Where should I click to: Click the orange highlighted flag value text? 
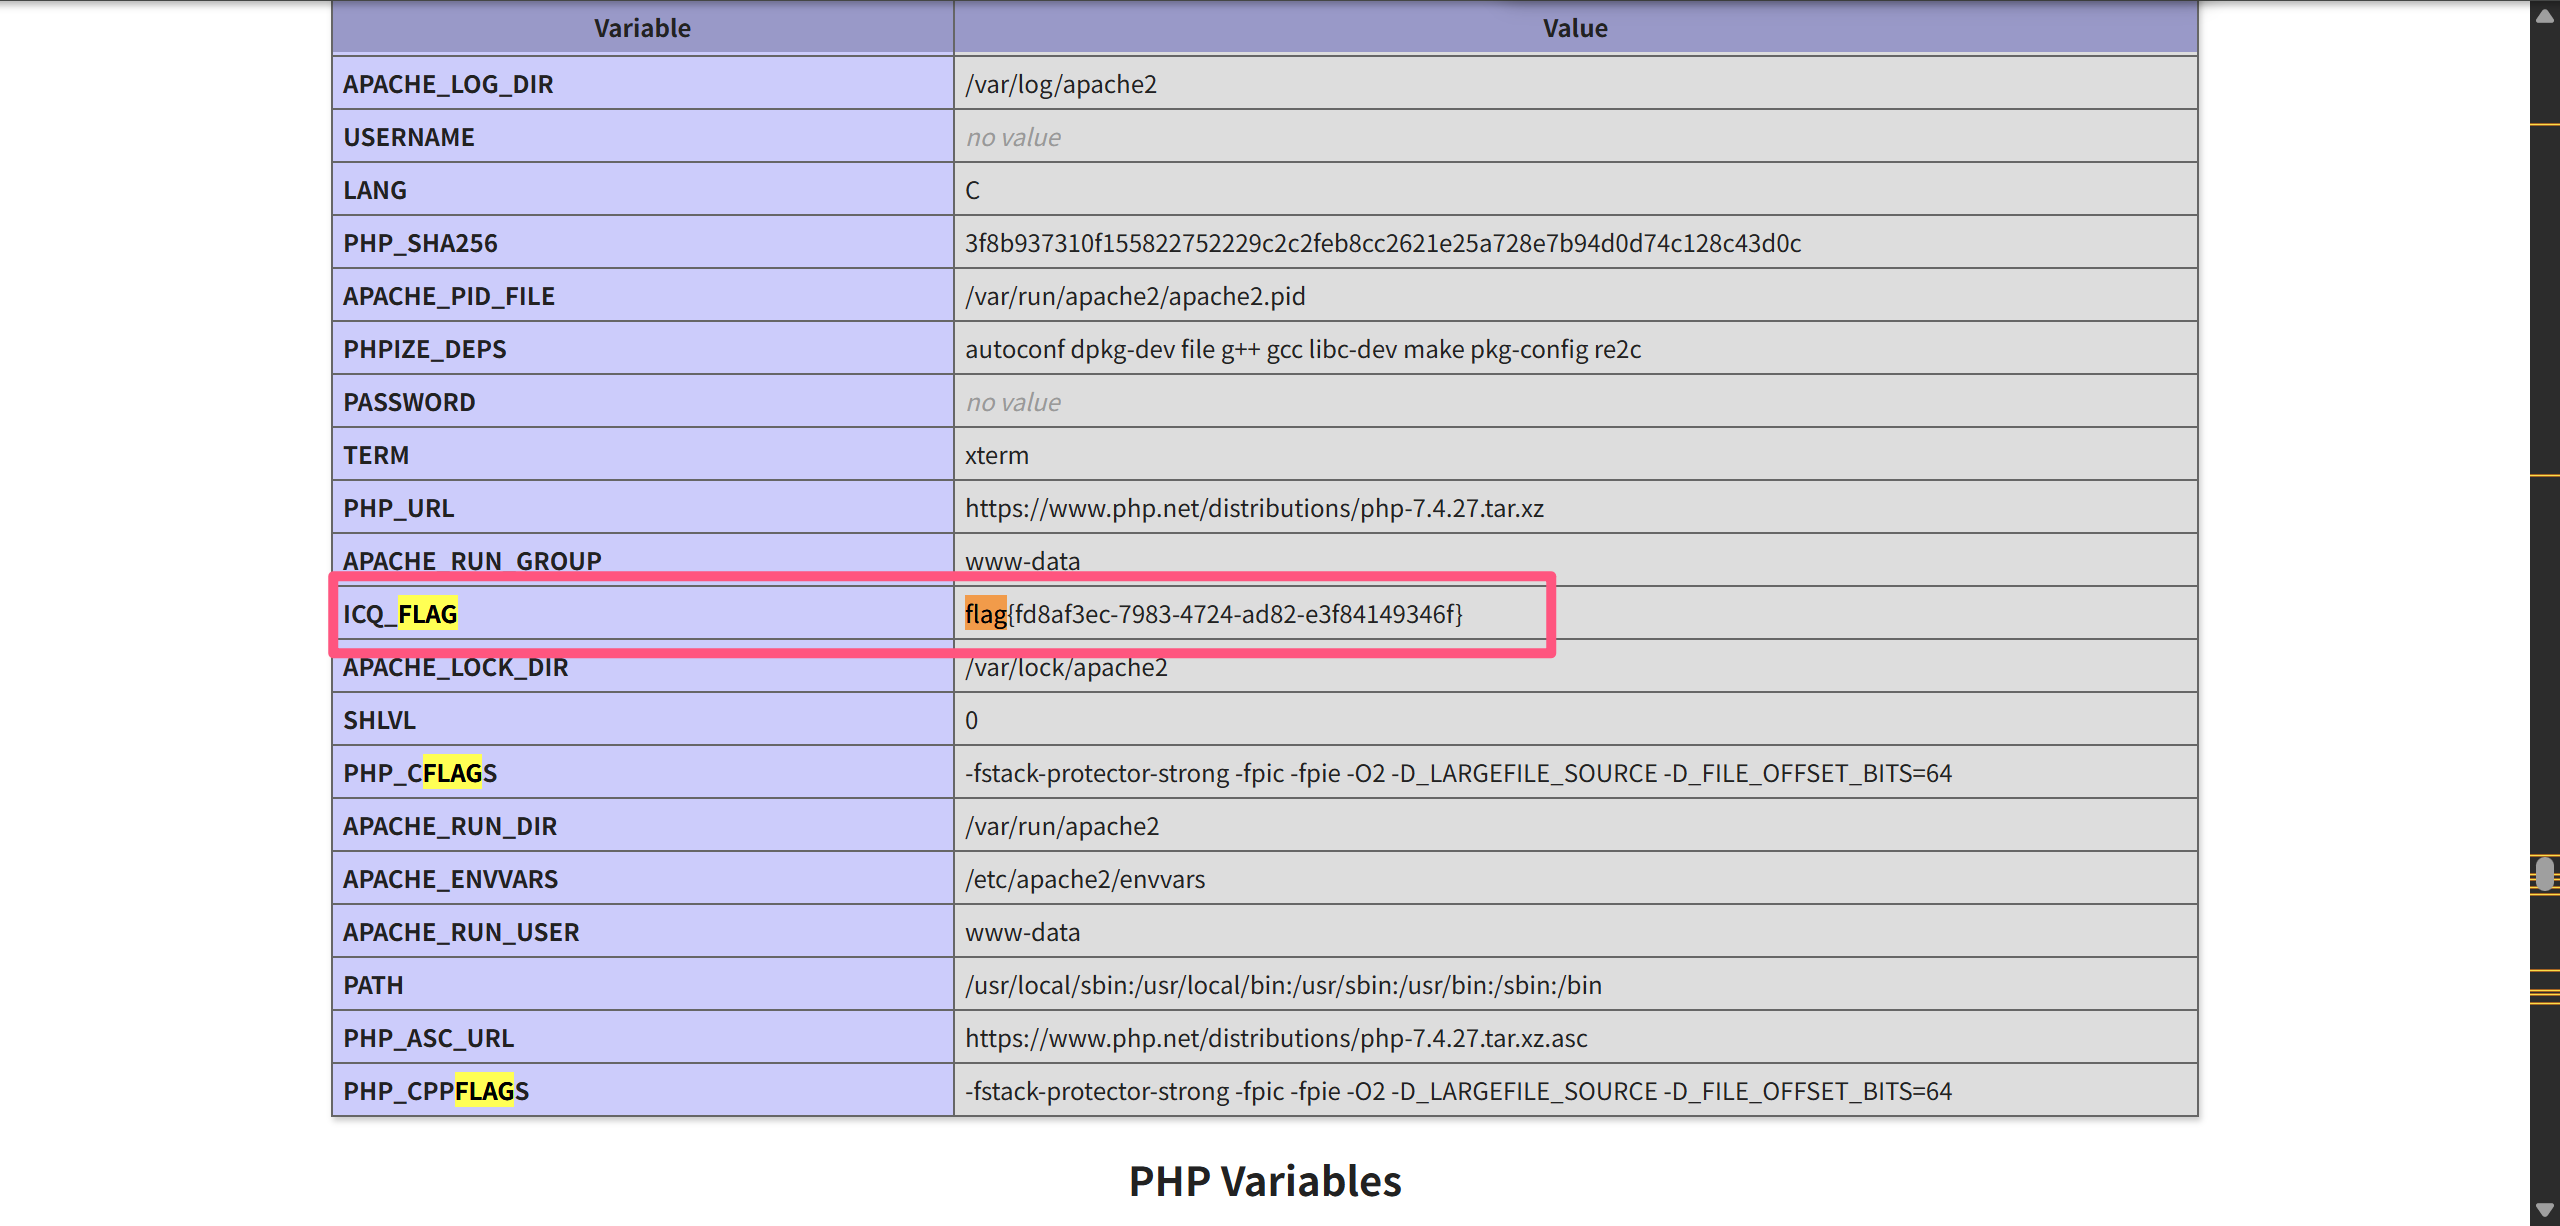[985, 614]
